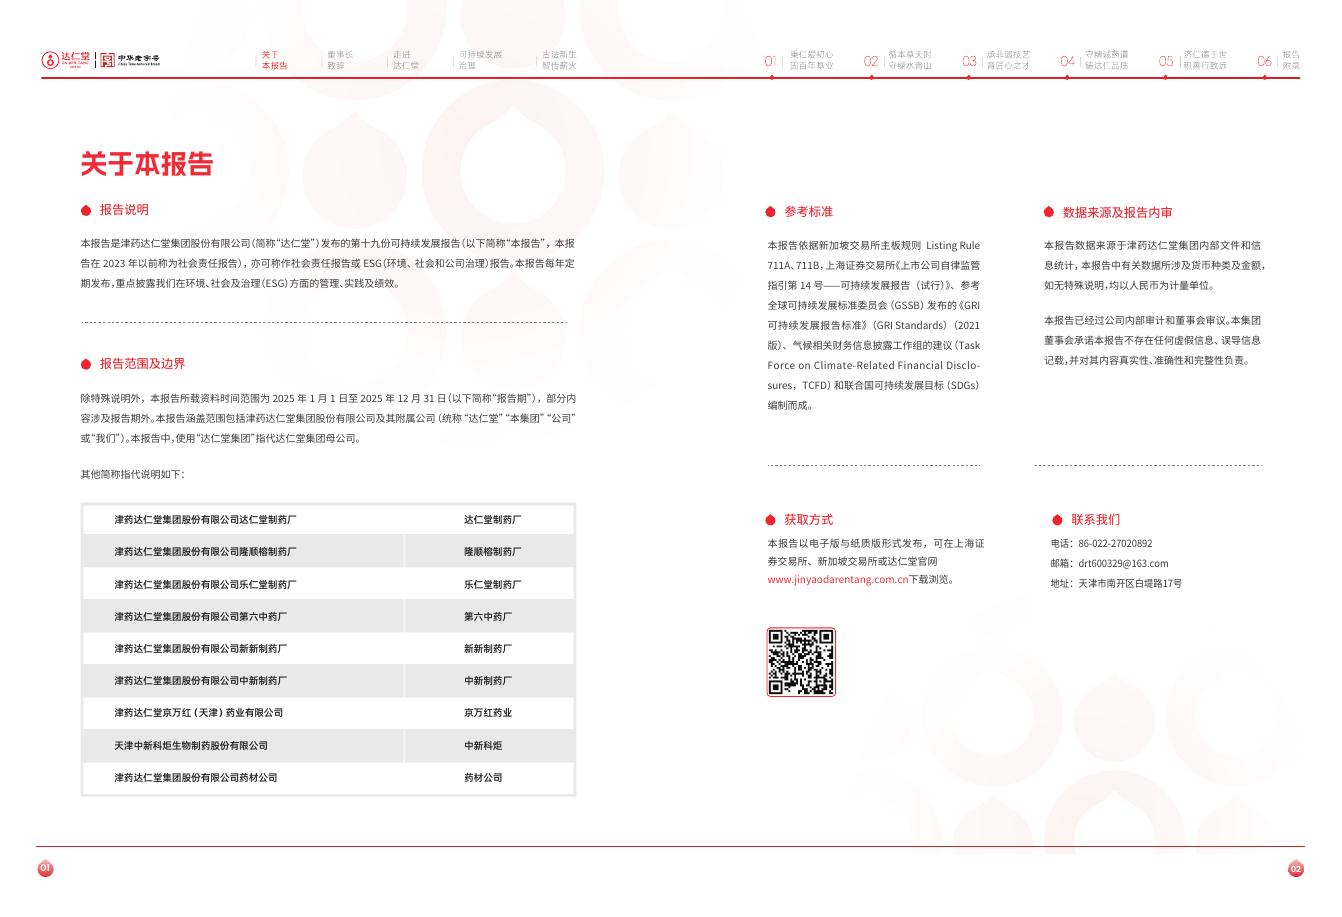Viewport: 1342px width, 917px height.
Task: Click the abbreviation cell 中新科炬
Action: pos(483,746)
